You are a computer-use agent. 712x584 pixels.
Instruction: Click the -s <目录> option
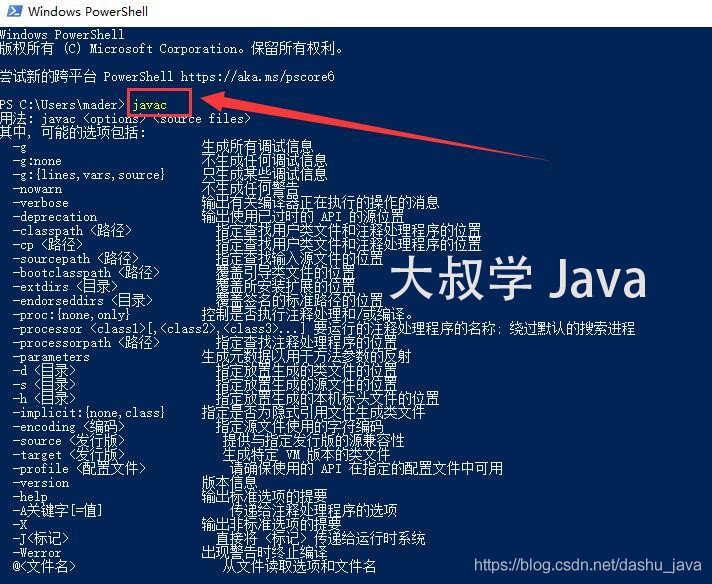pos(44,385)
